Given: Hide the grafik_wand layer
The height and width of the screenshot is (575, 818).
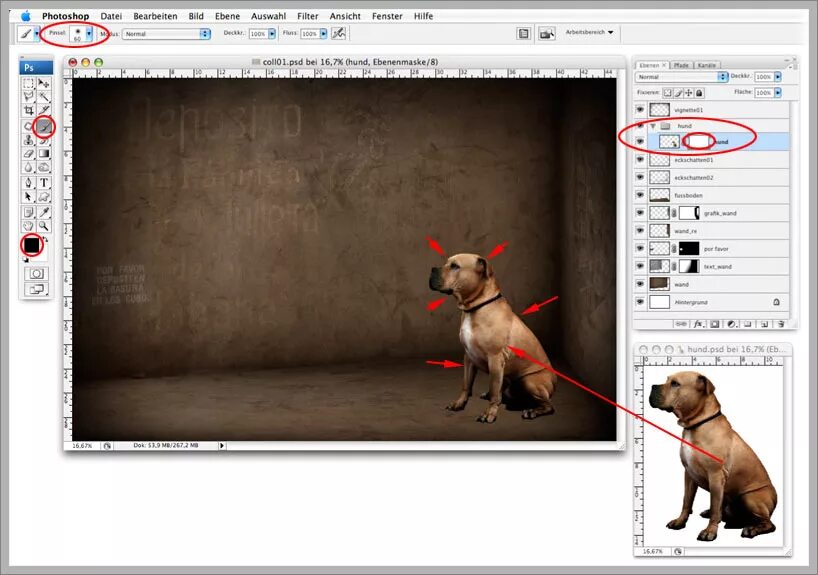Looking at the screenshot, I should tap(640, 213).
